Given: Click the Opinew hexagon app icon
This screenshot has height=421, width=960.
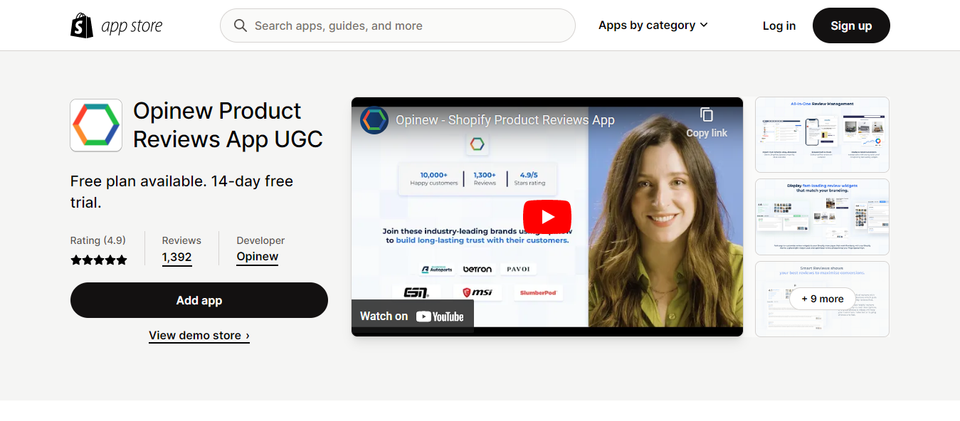Looking at the screenshot, I should [96, 125].
